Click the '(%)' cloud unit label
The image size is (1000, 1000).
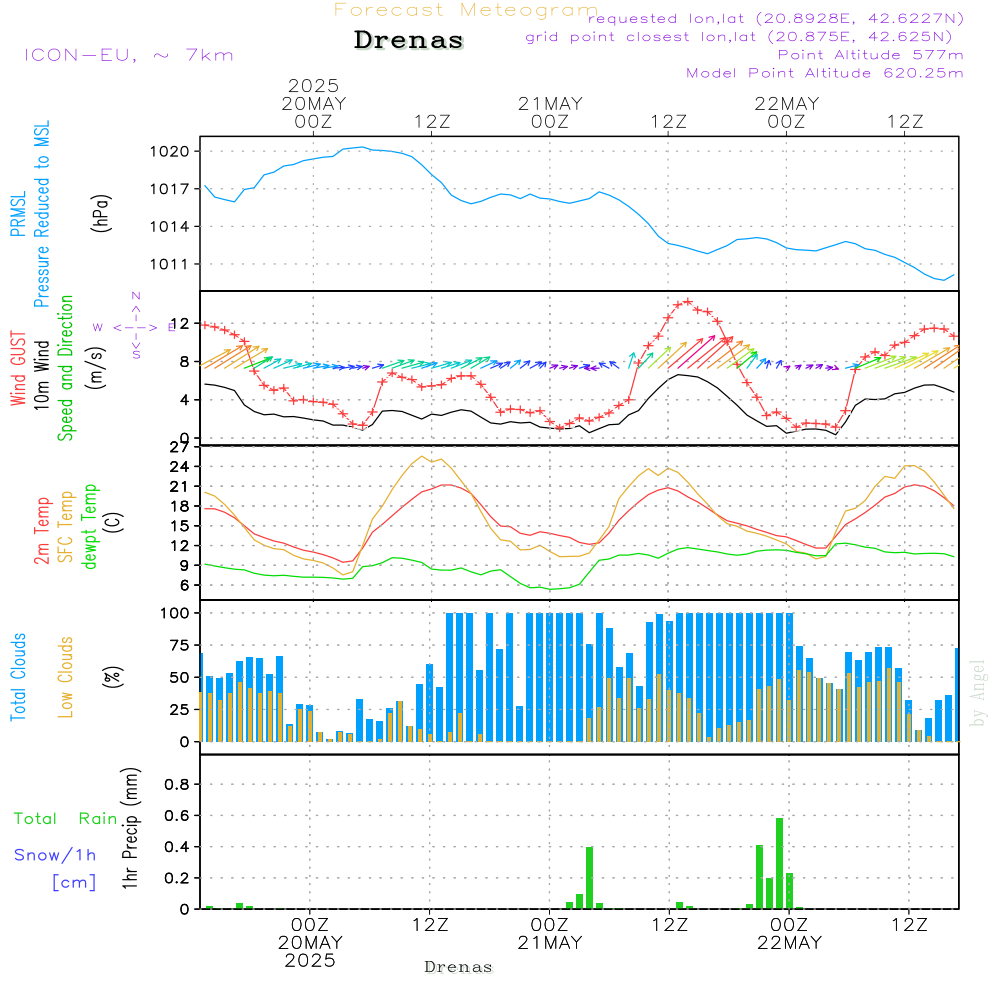[x=113, y=677]
